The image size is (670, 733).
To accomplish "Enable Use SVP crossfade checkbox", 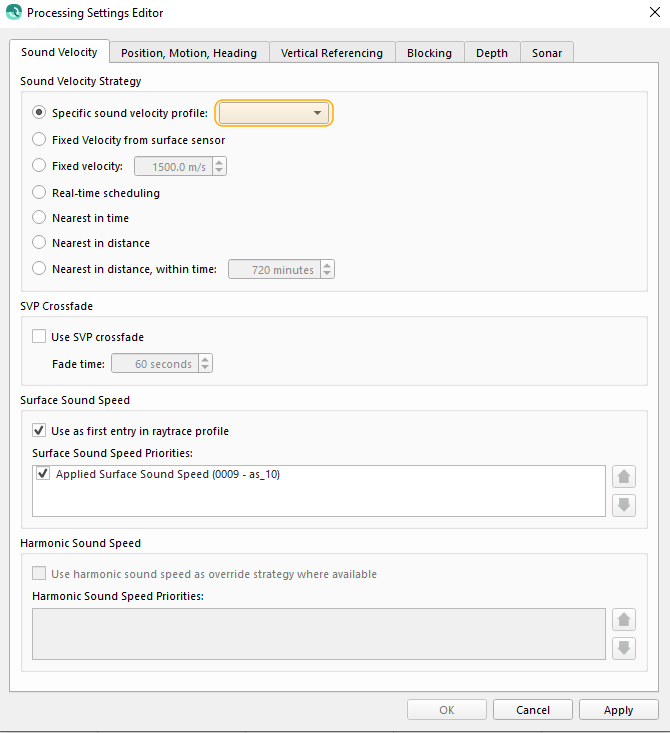I will [39, 337].
